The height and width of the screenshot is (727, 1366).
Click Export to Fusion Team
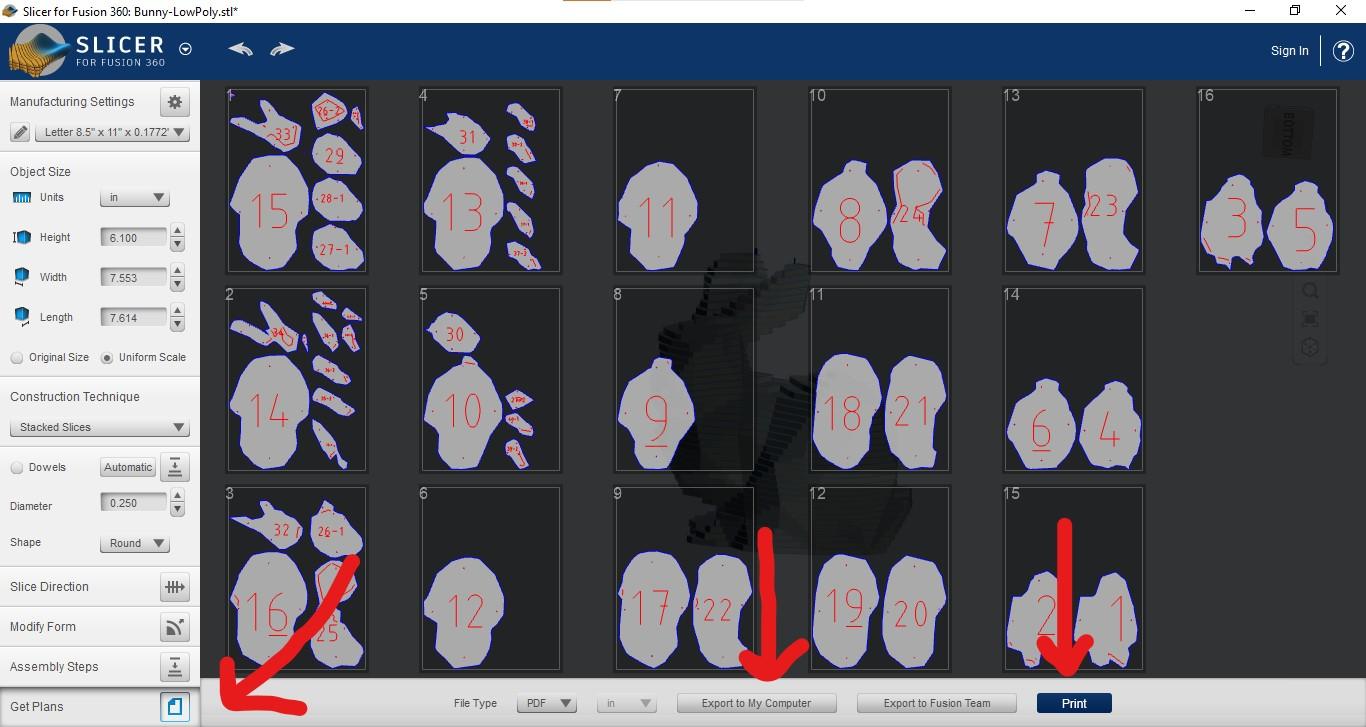(937, 703)
